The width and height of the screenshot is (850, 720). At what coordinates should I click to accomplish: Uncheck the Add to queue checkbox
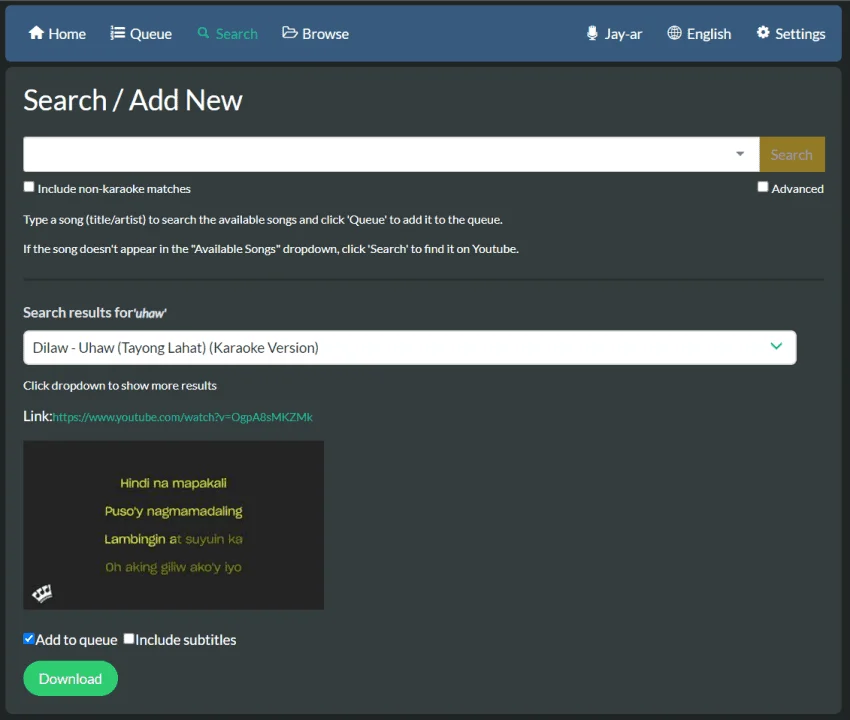[x=29, y=639]
